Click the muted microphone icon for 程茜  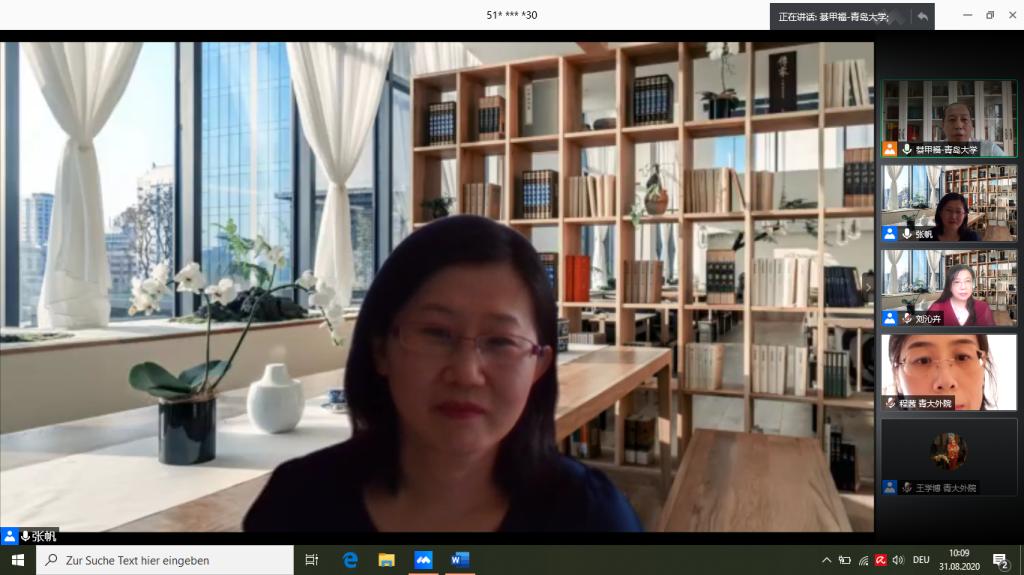click(890, 403)
